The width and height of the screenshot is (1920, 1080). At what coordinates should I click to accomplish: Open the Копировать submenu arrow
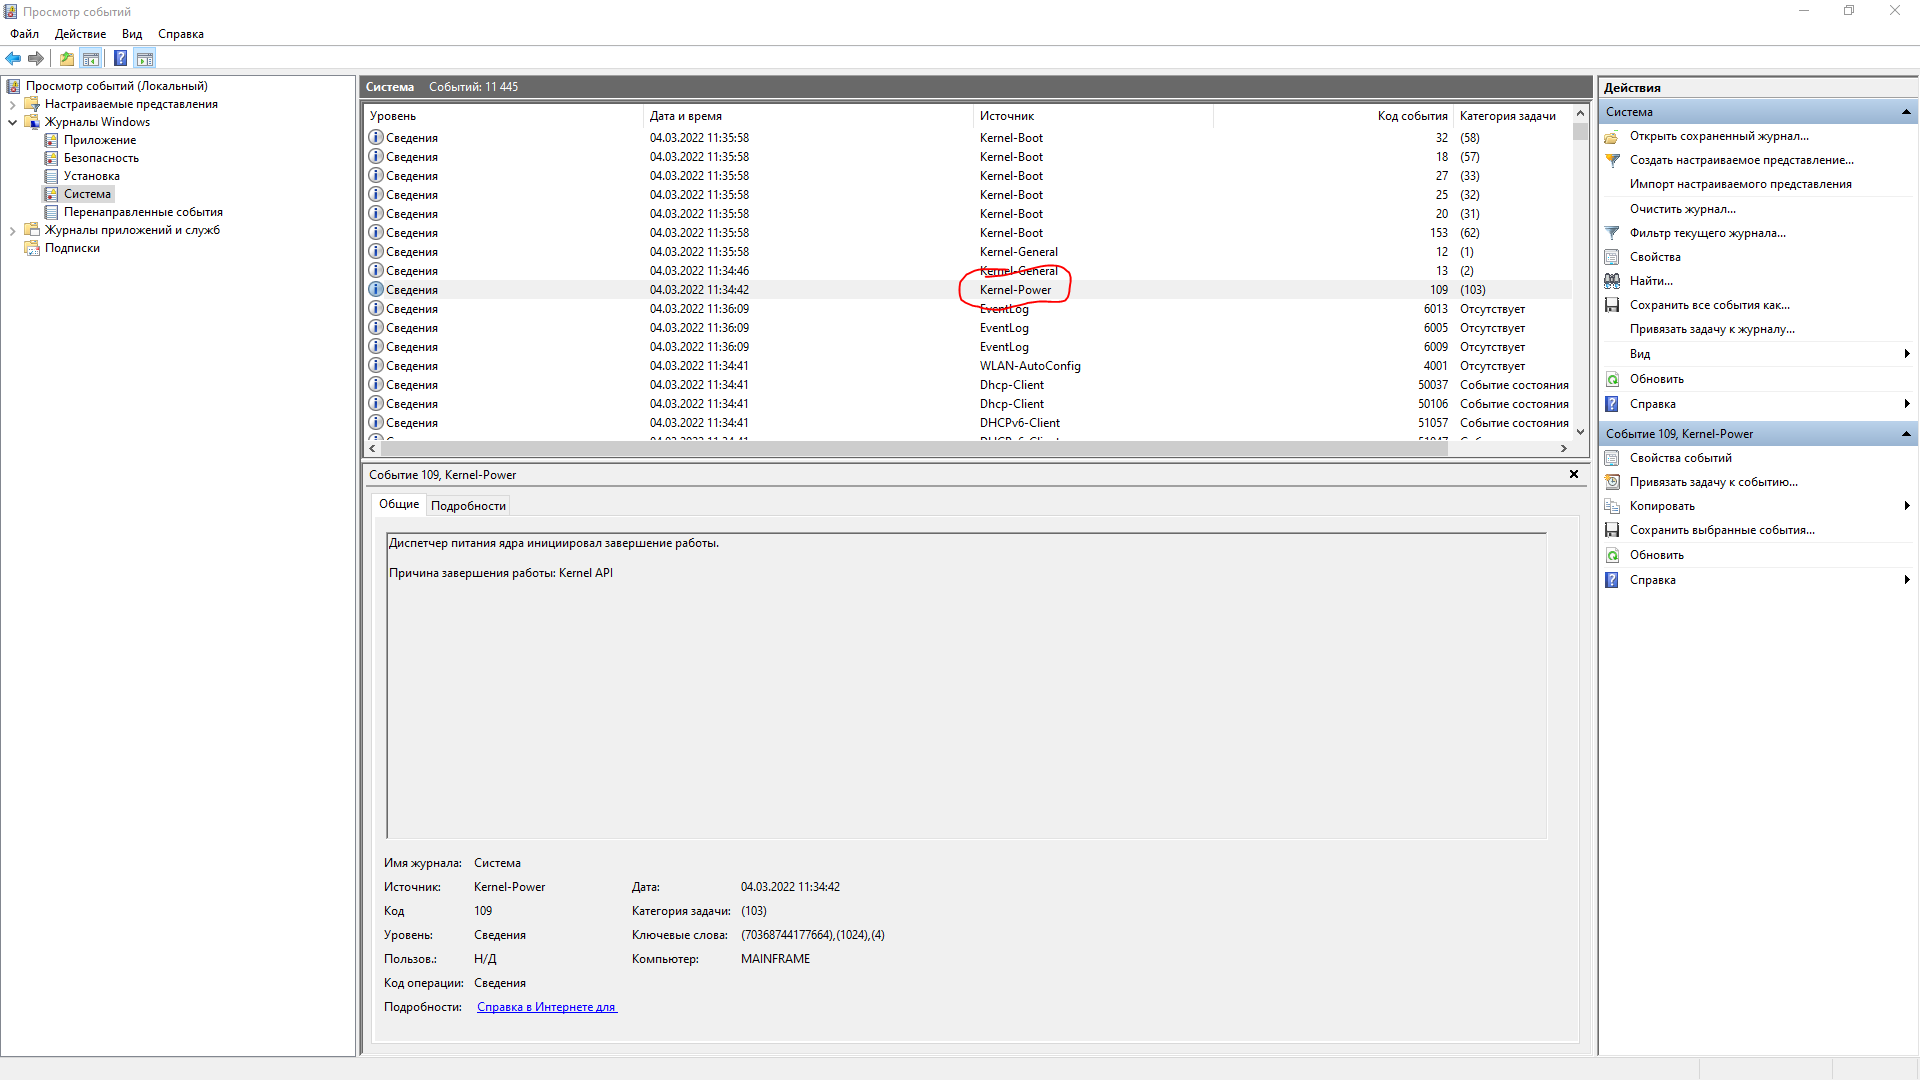pos(1907,506)
